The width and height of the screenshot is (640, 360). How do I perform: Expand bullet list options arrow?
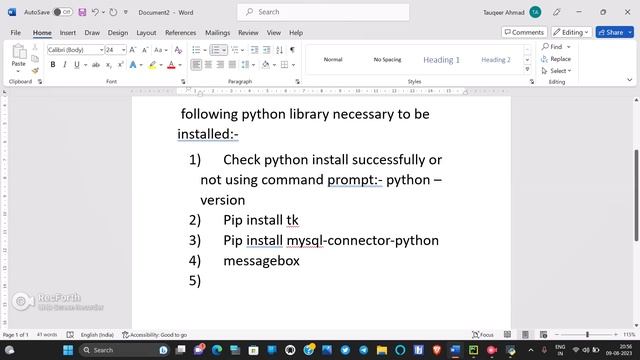(205, 50)
